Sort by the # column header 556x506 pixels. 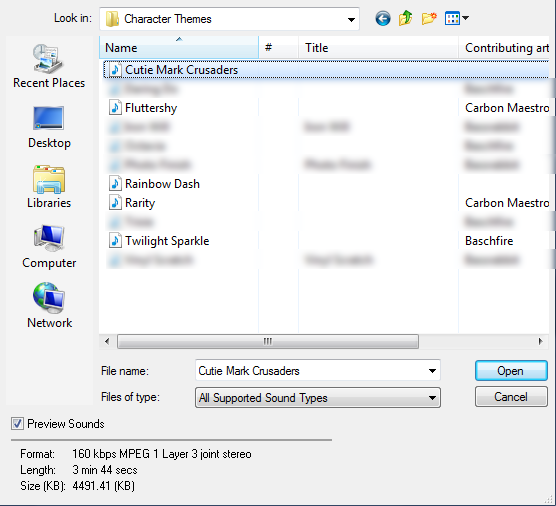click(279, 48)
